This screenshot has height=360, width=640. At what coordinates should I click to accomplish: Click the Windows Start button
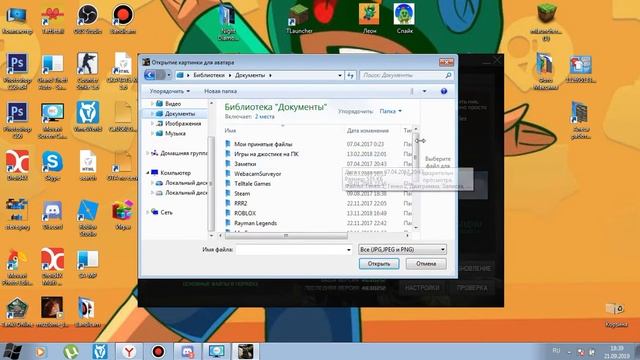(12, 351)
